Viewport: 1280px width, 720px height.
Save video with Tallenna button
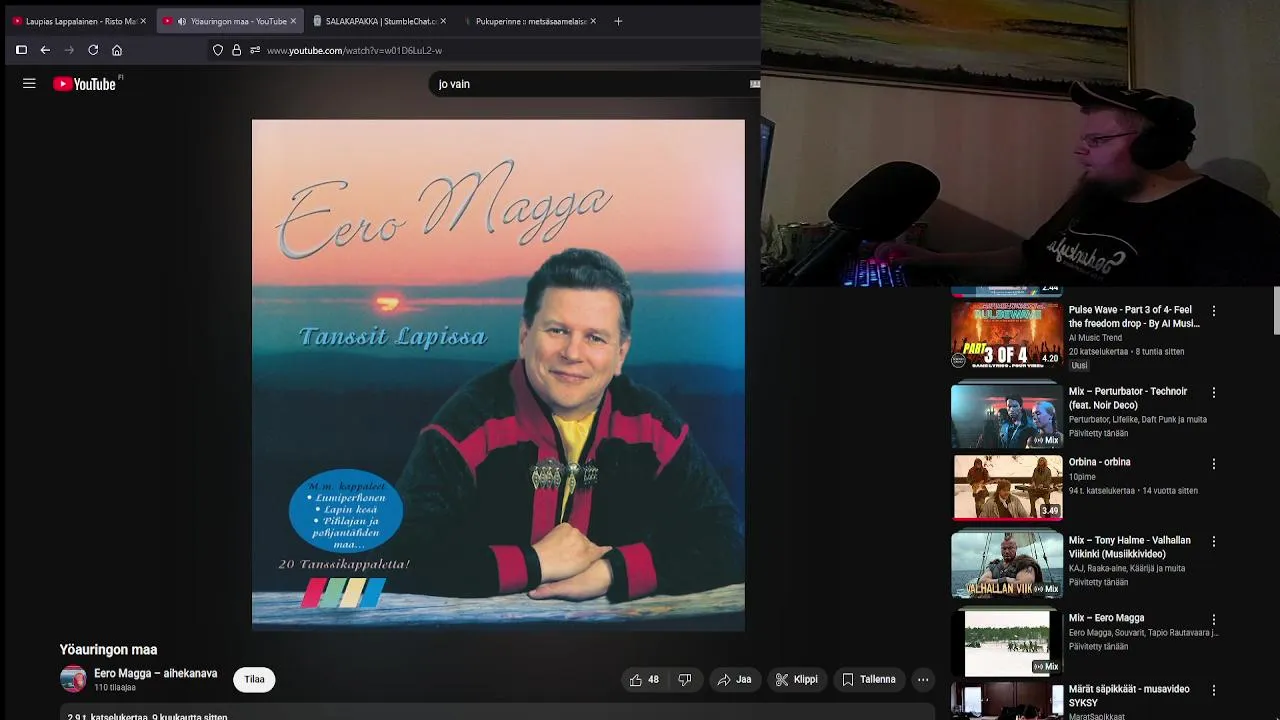coord(869,679)
